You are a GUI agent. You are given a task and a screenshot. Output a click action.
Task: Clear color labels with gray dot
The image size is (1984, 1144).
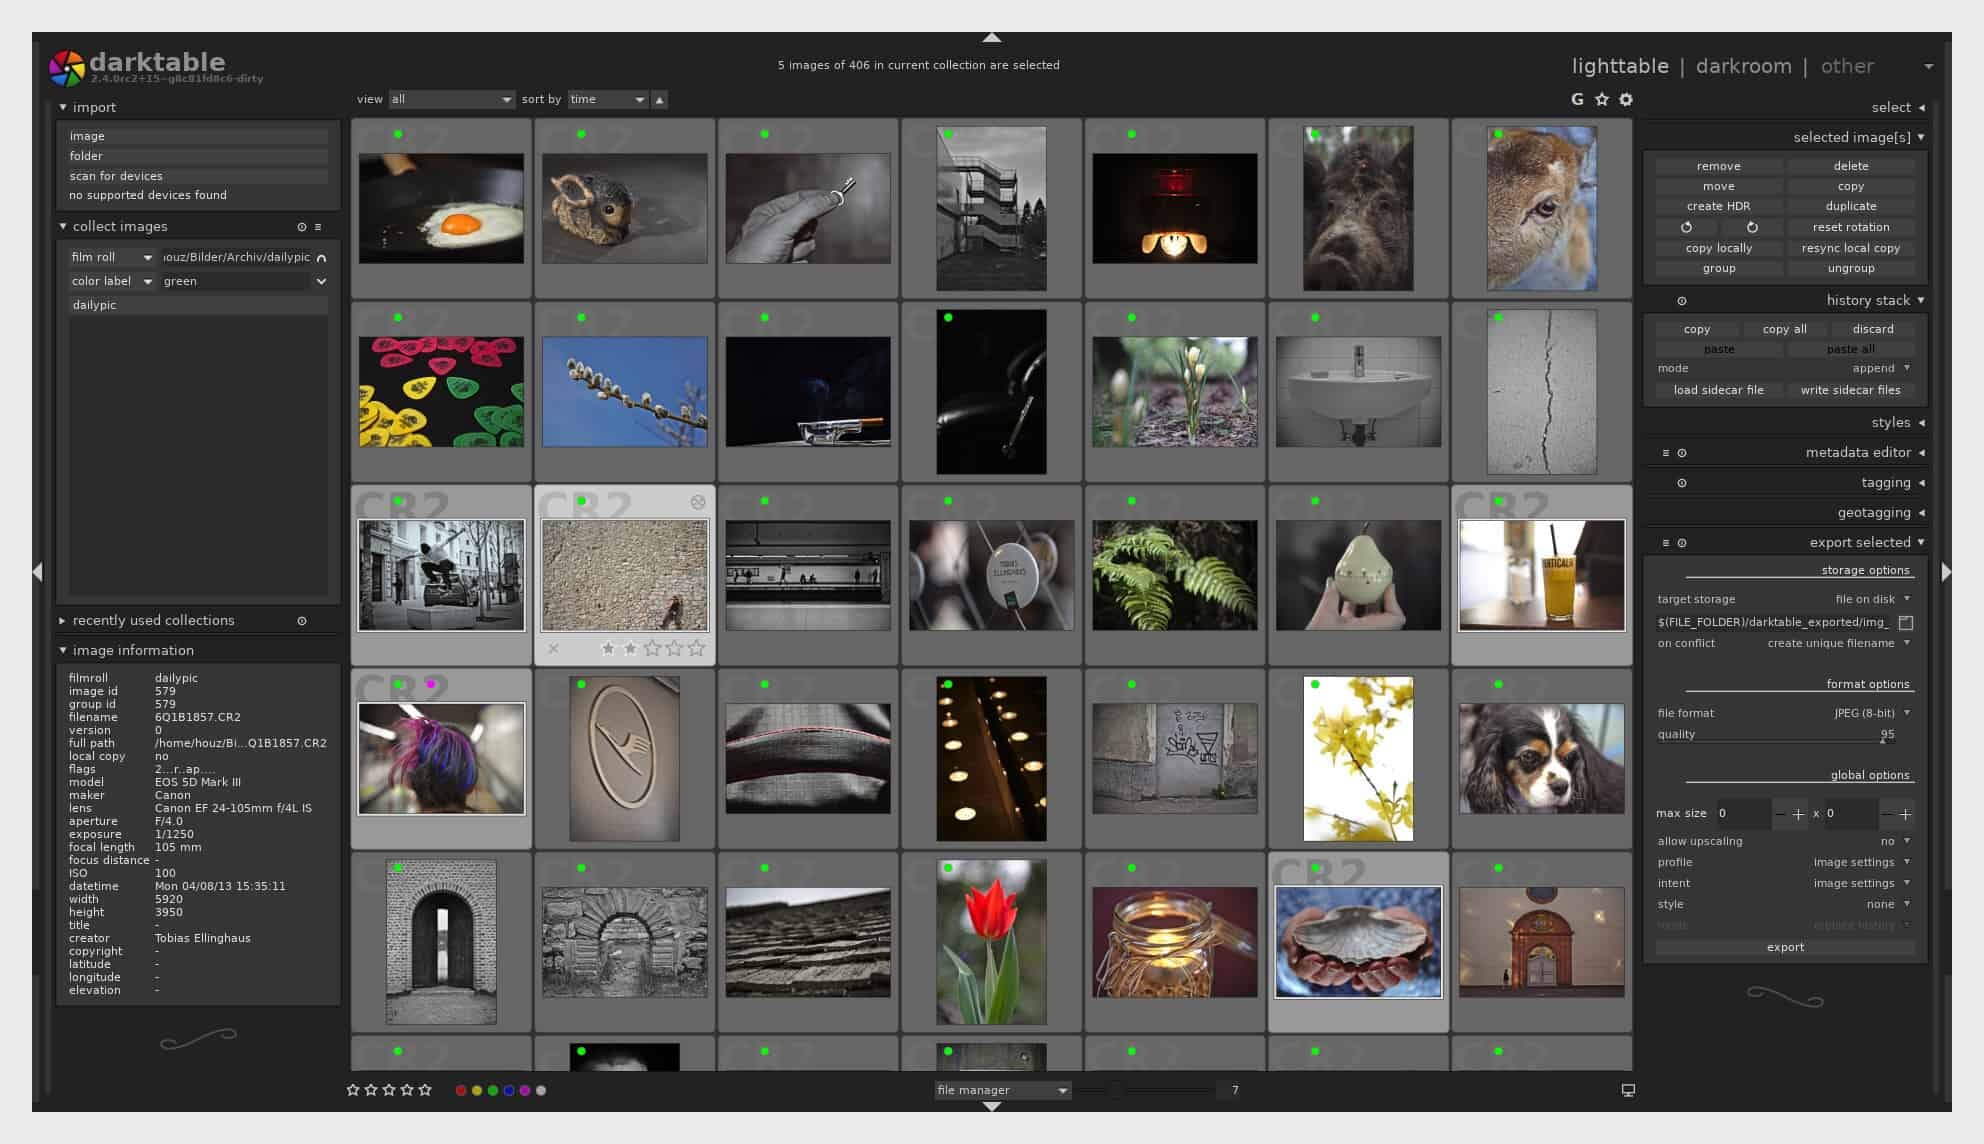tap(541, 1091)
